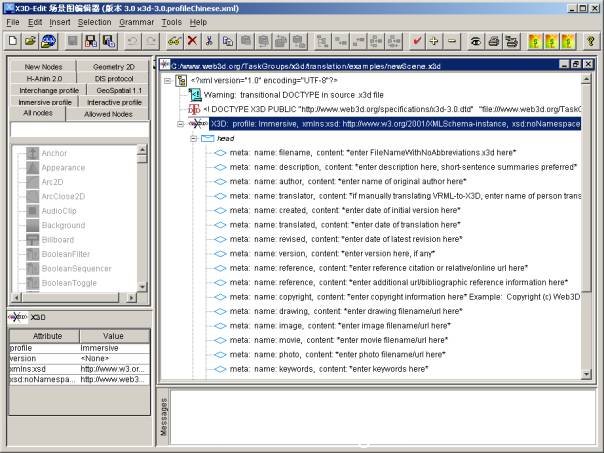Click the 'Immersive' value cell for profile
Screen dimensions: 604x453
point(114,348)
